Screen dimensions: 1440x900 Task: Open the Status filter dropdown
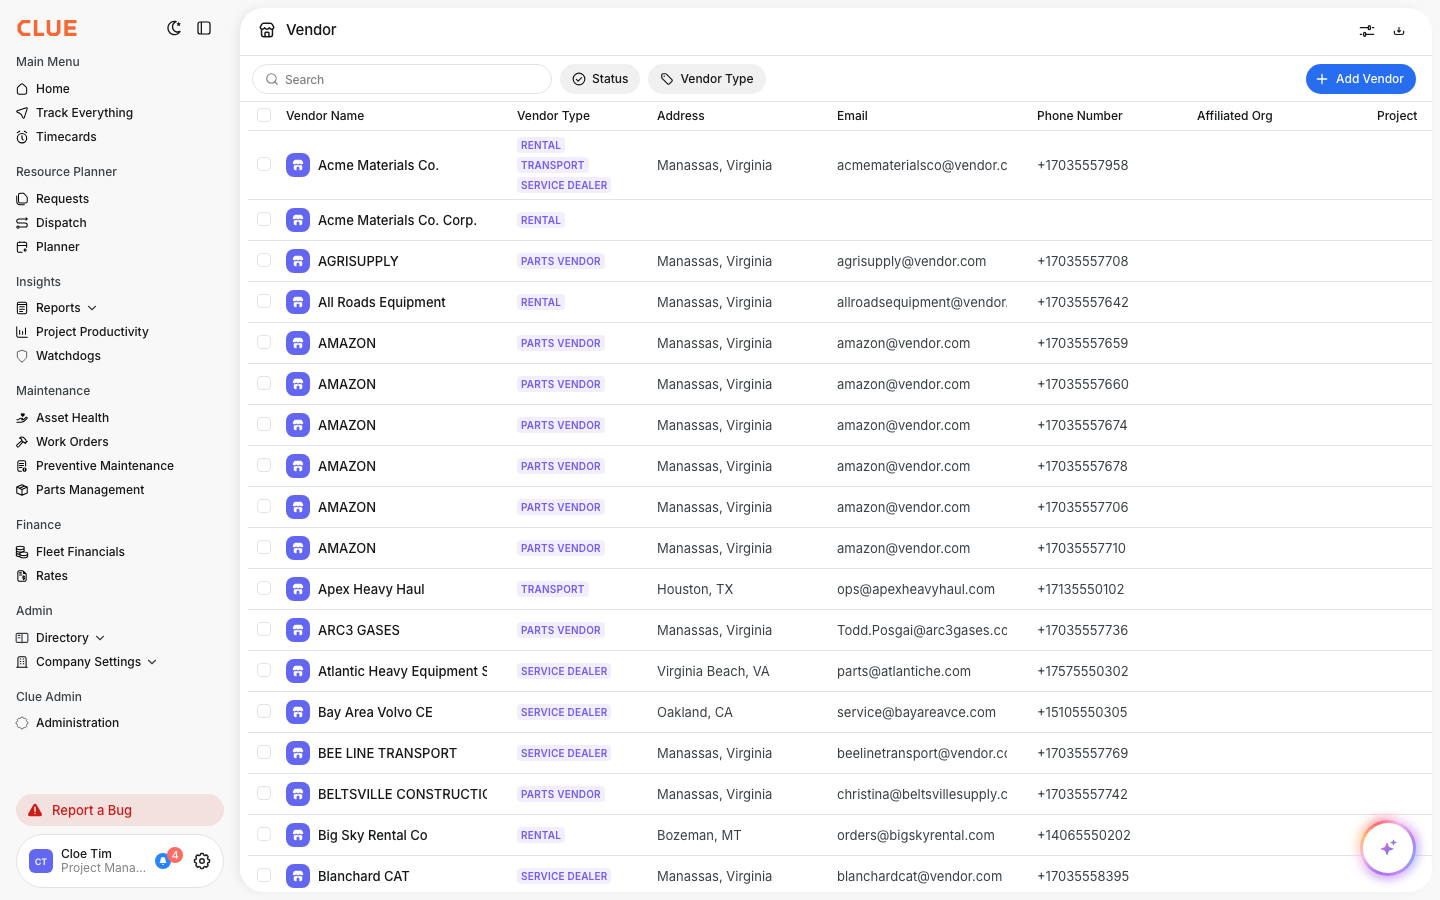point(600,79)
